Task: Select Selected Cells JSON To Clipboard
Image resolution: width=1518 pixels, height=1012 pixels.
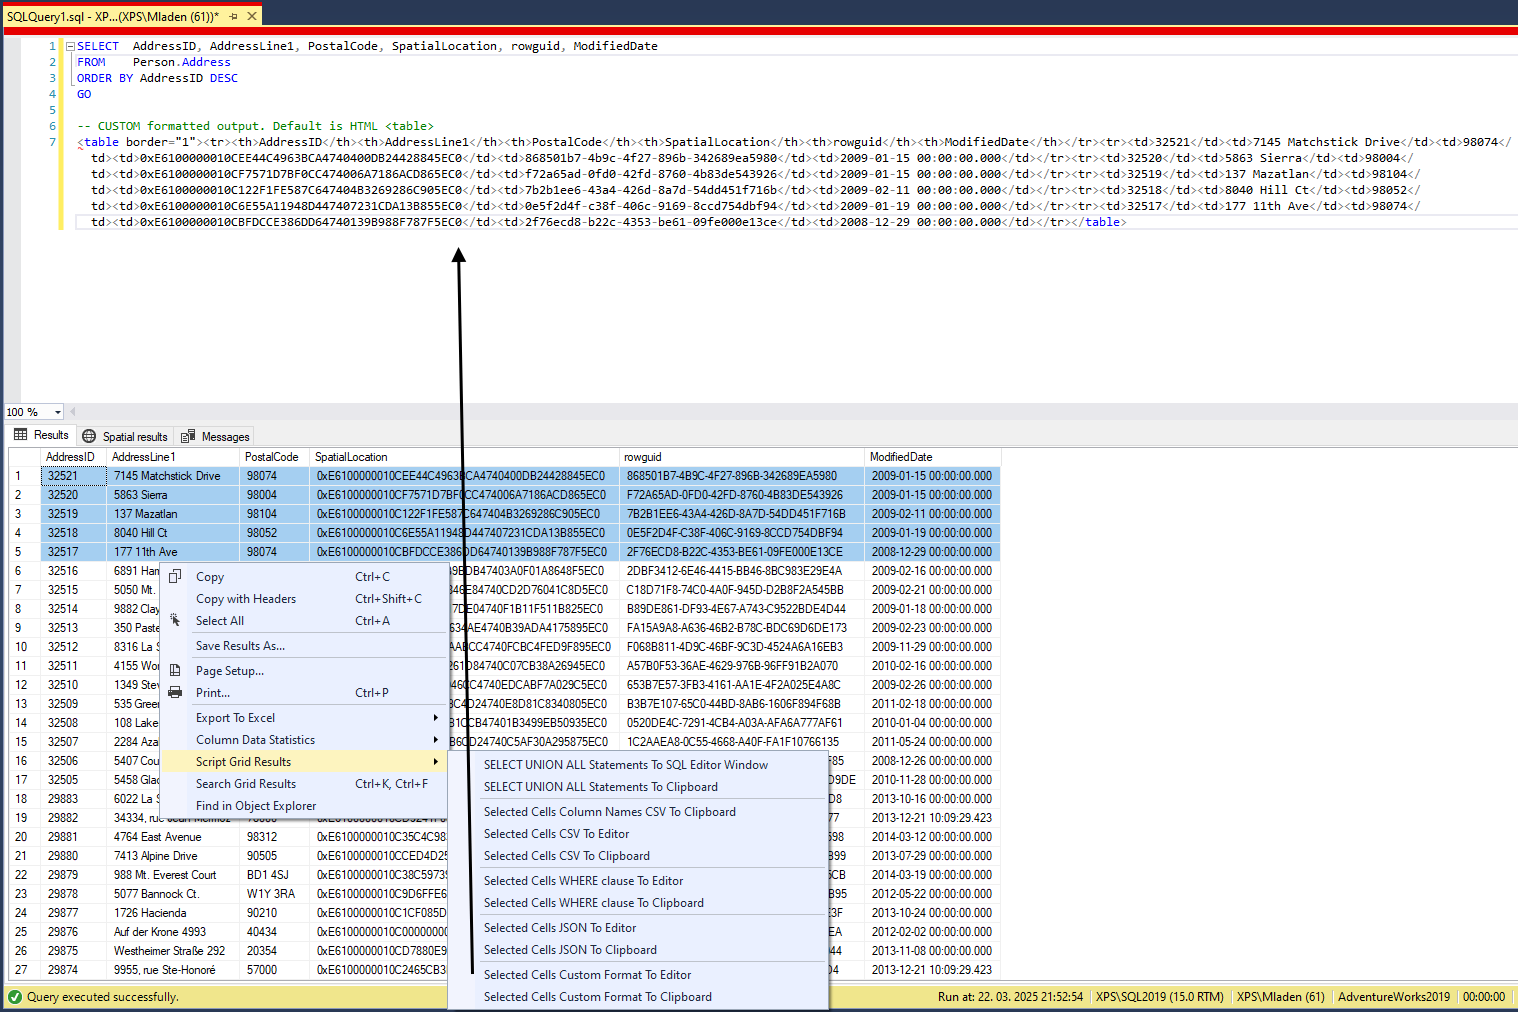Action: [638, 950]
